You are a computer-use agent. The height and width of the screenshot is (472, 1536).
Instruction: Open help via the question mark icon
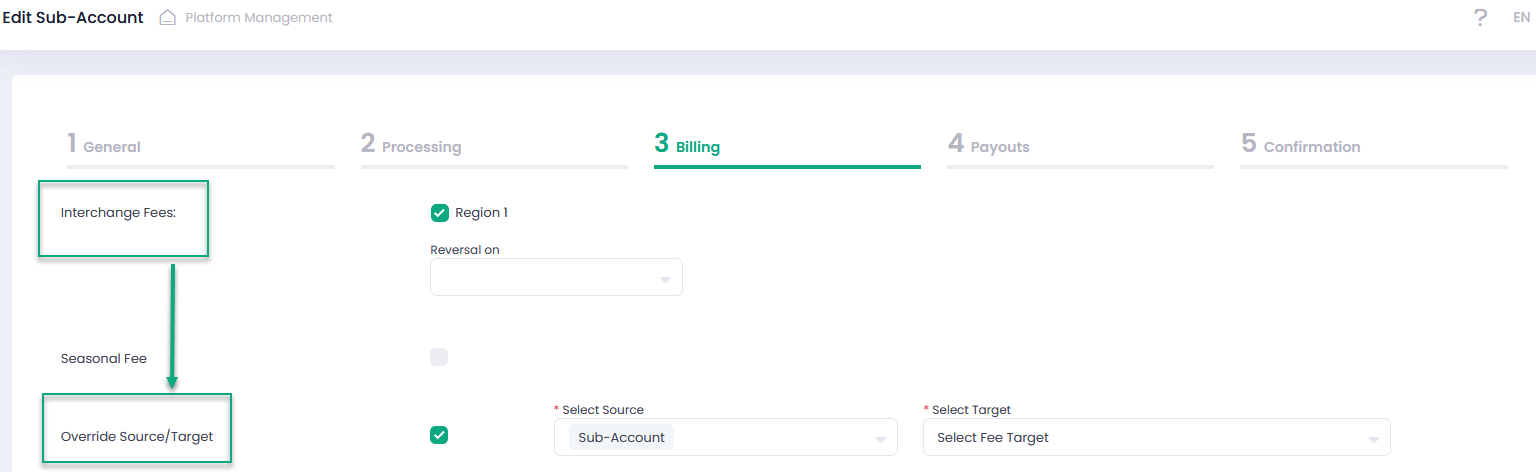point(1480,18)
